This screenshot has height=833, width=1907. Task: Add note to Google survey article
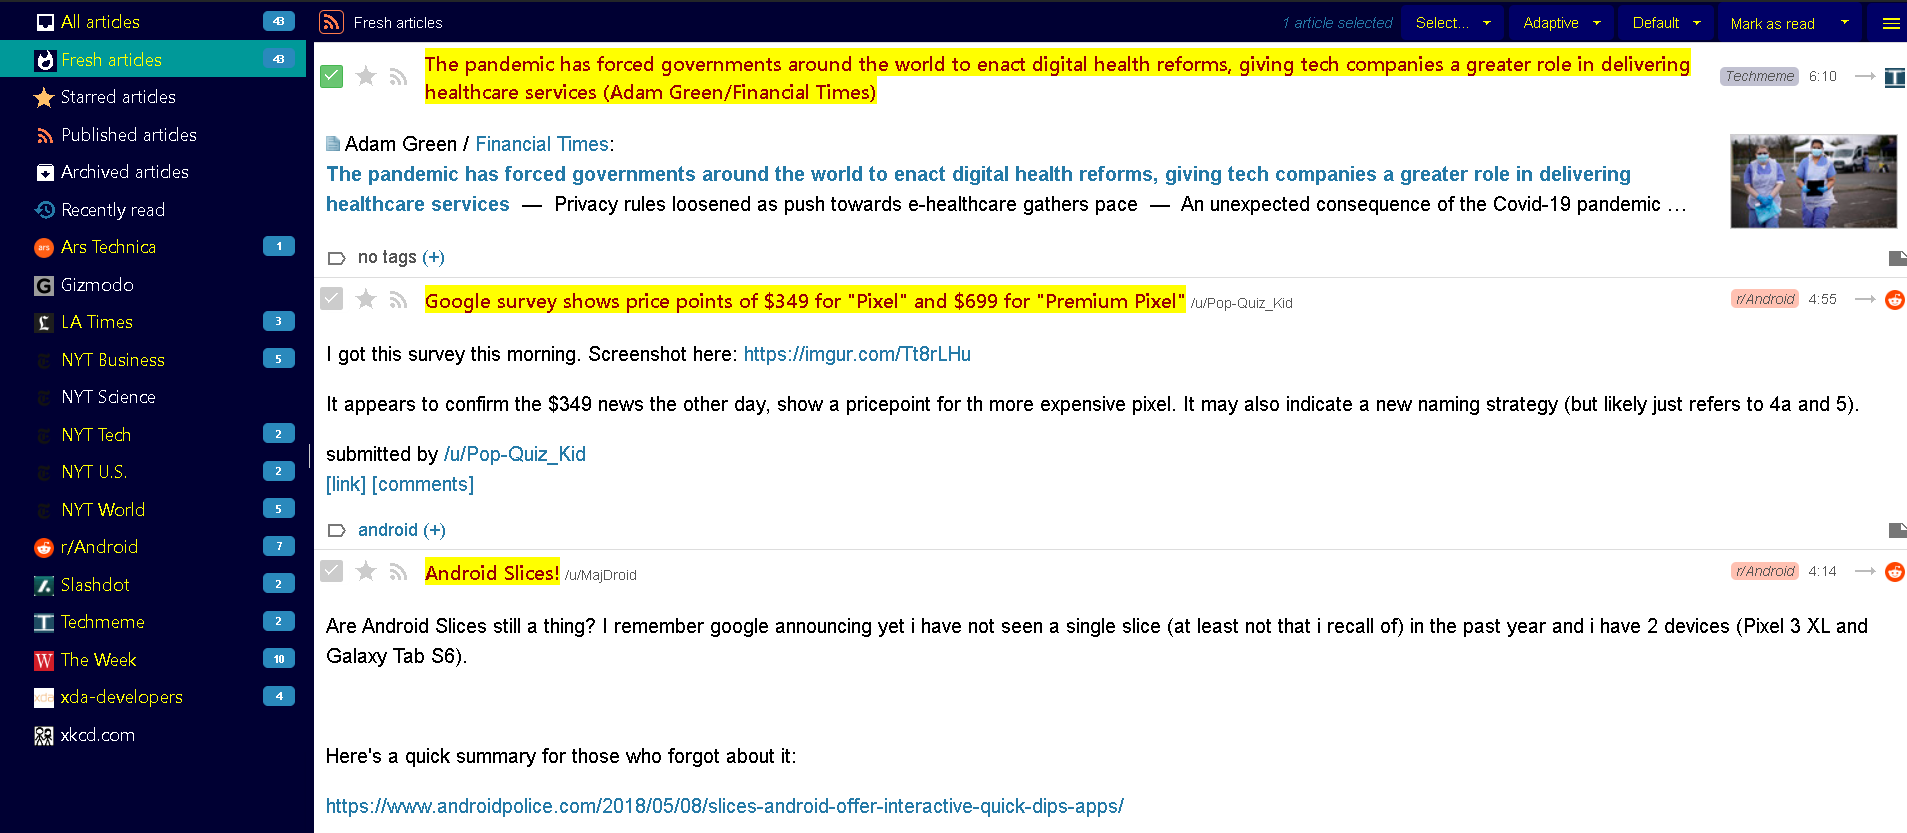[x=1896, y=530]
